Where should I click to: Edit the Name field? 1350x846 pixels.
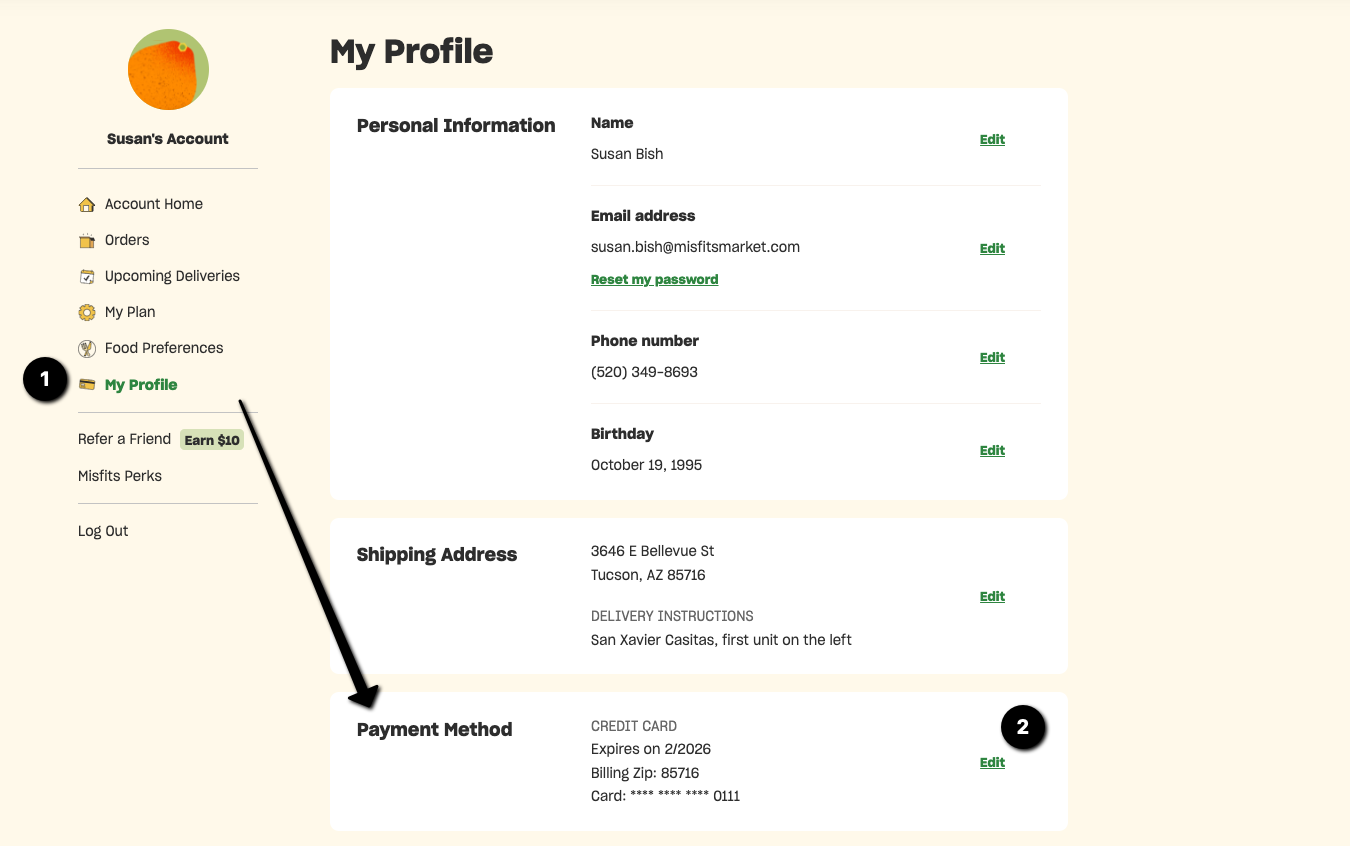992,140
